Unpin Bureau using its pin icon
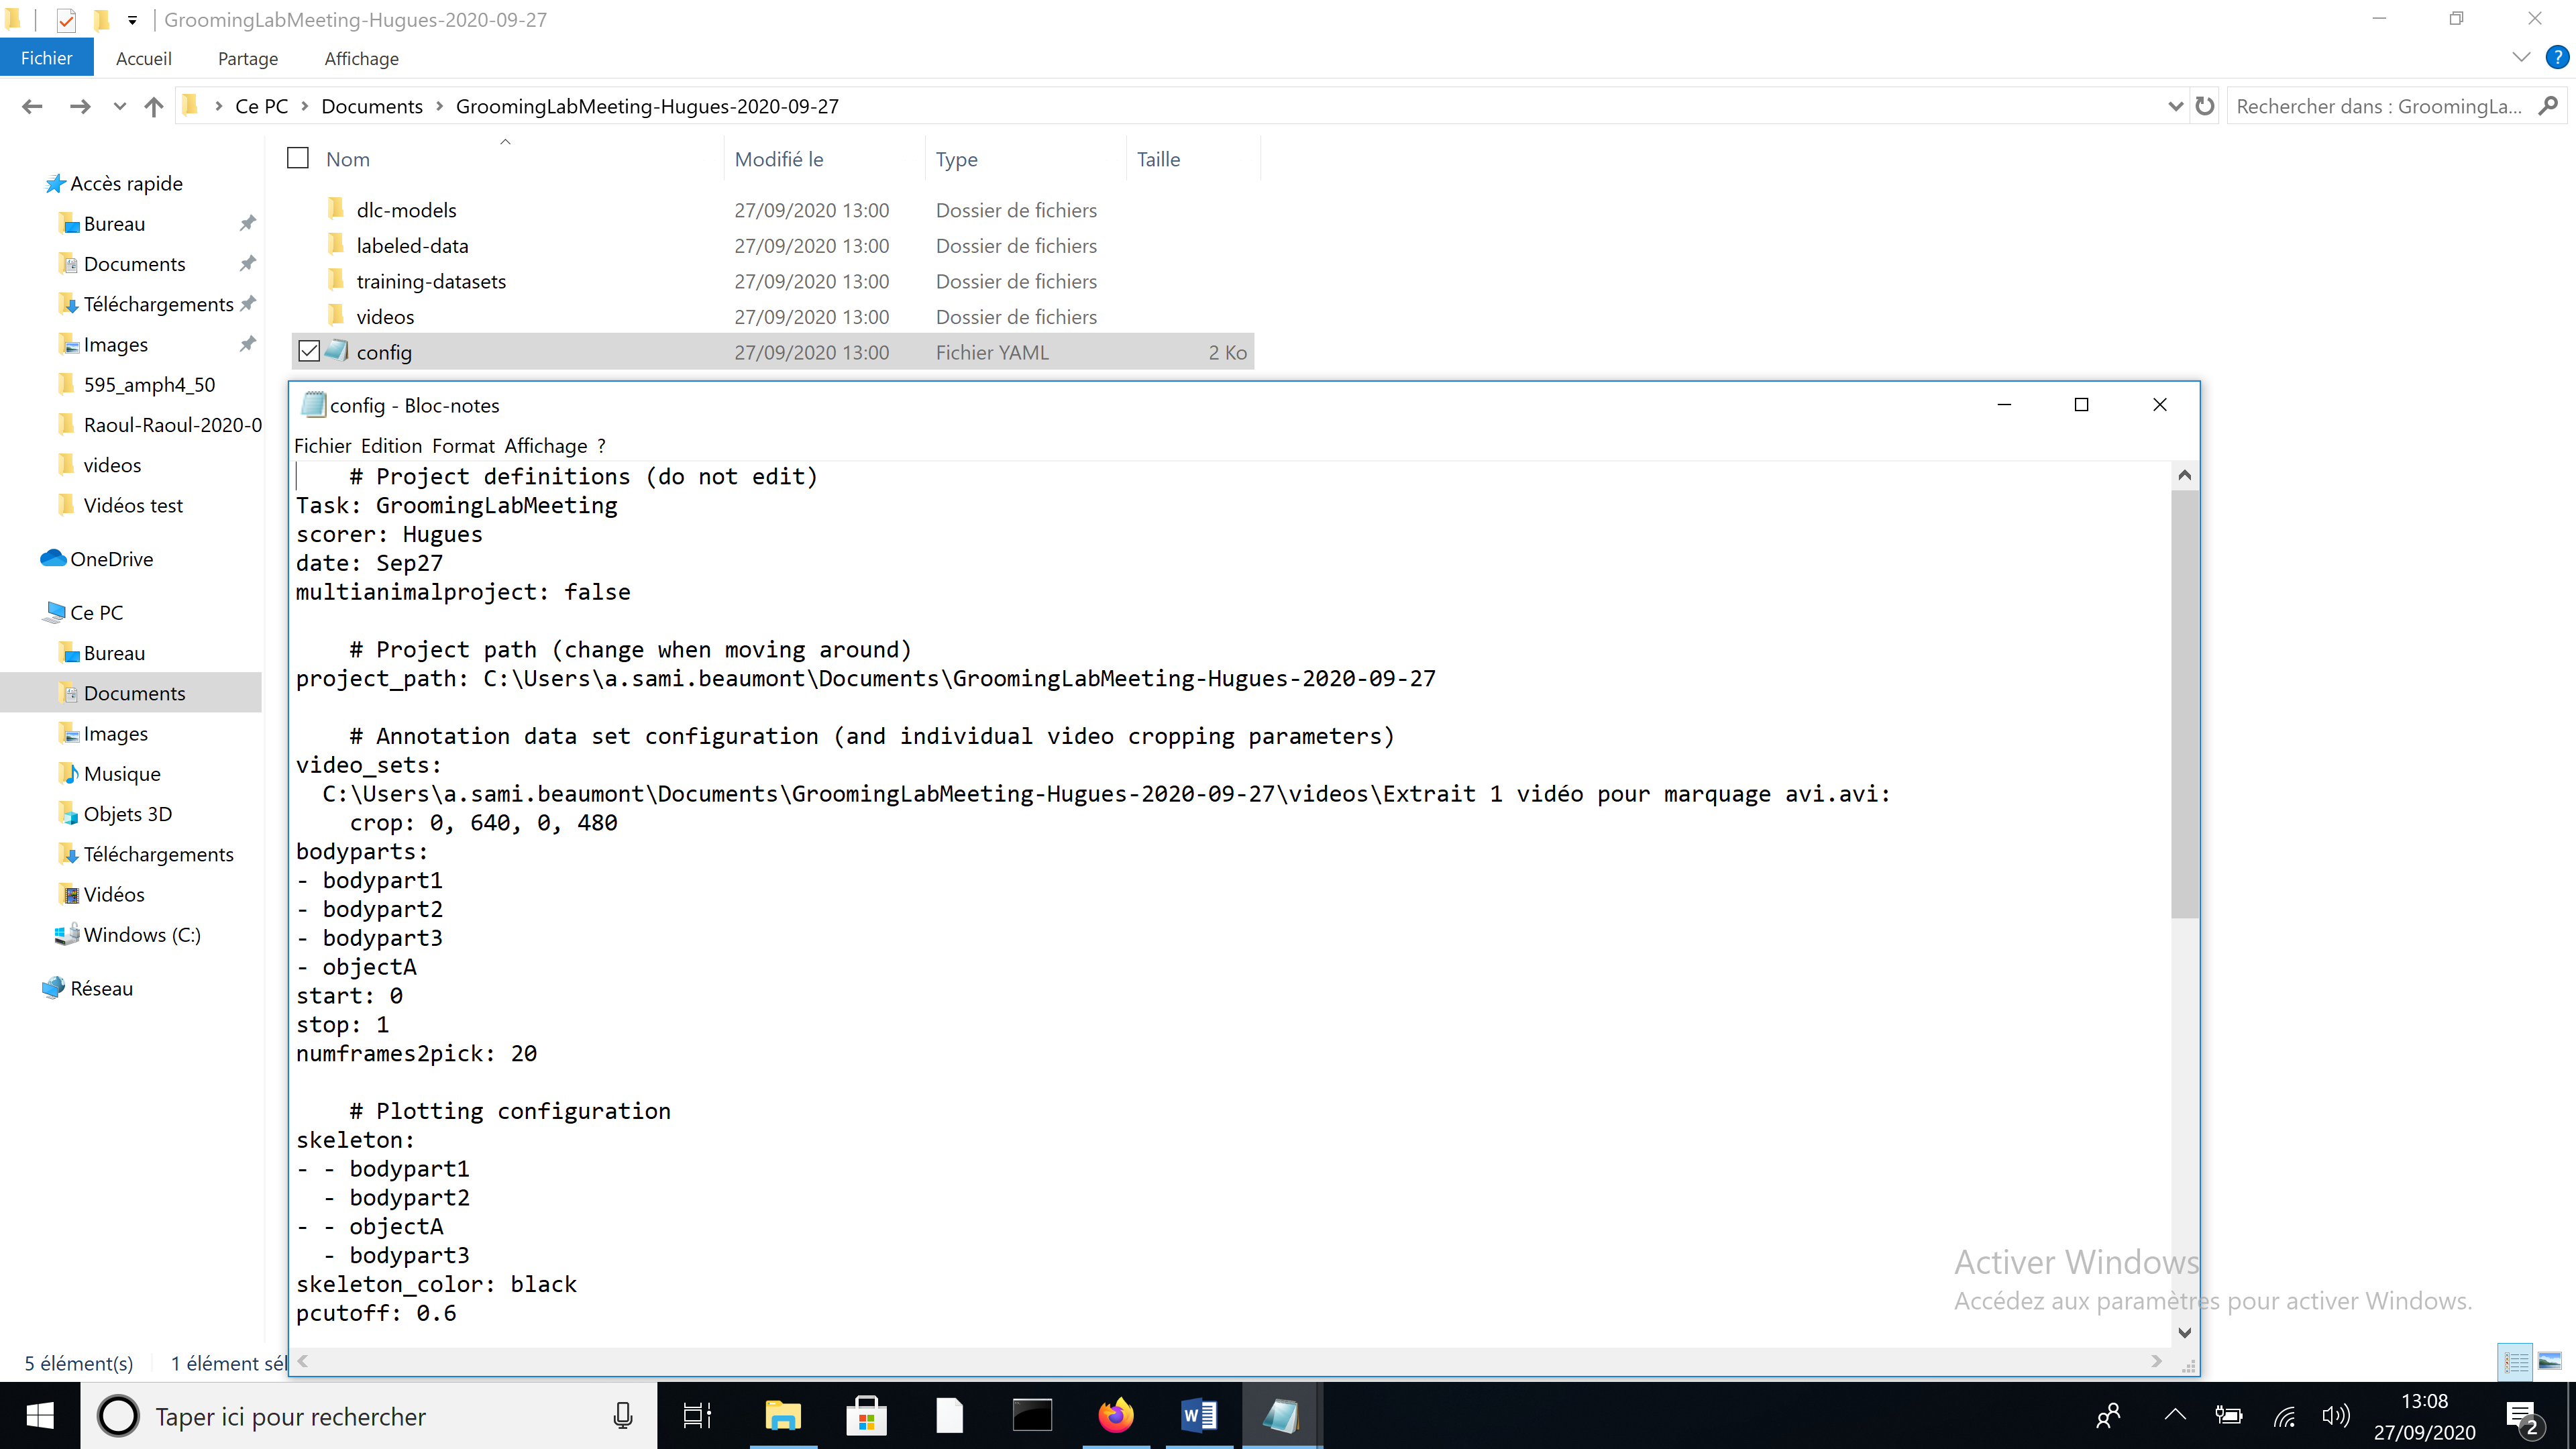Viewport: 2576px width, 1449px height. [248, 223]
